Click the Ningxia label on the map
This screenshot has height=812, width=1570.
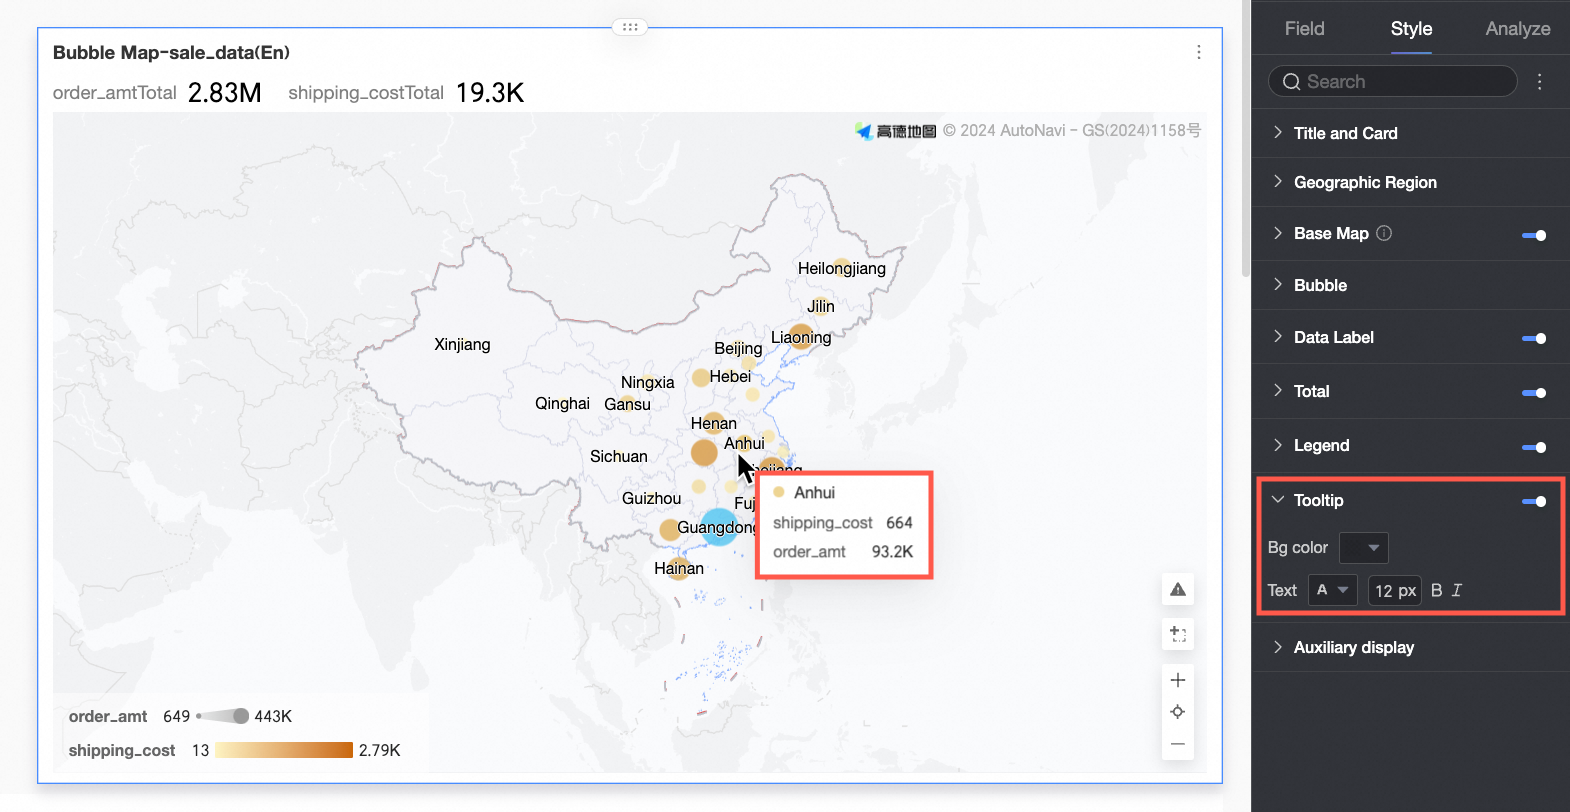point(647,382)
